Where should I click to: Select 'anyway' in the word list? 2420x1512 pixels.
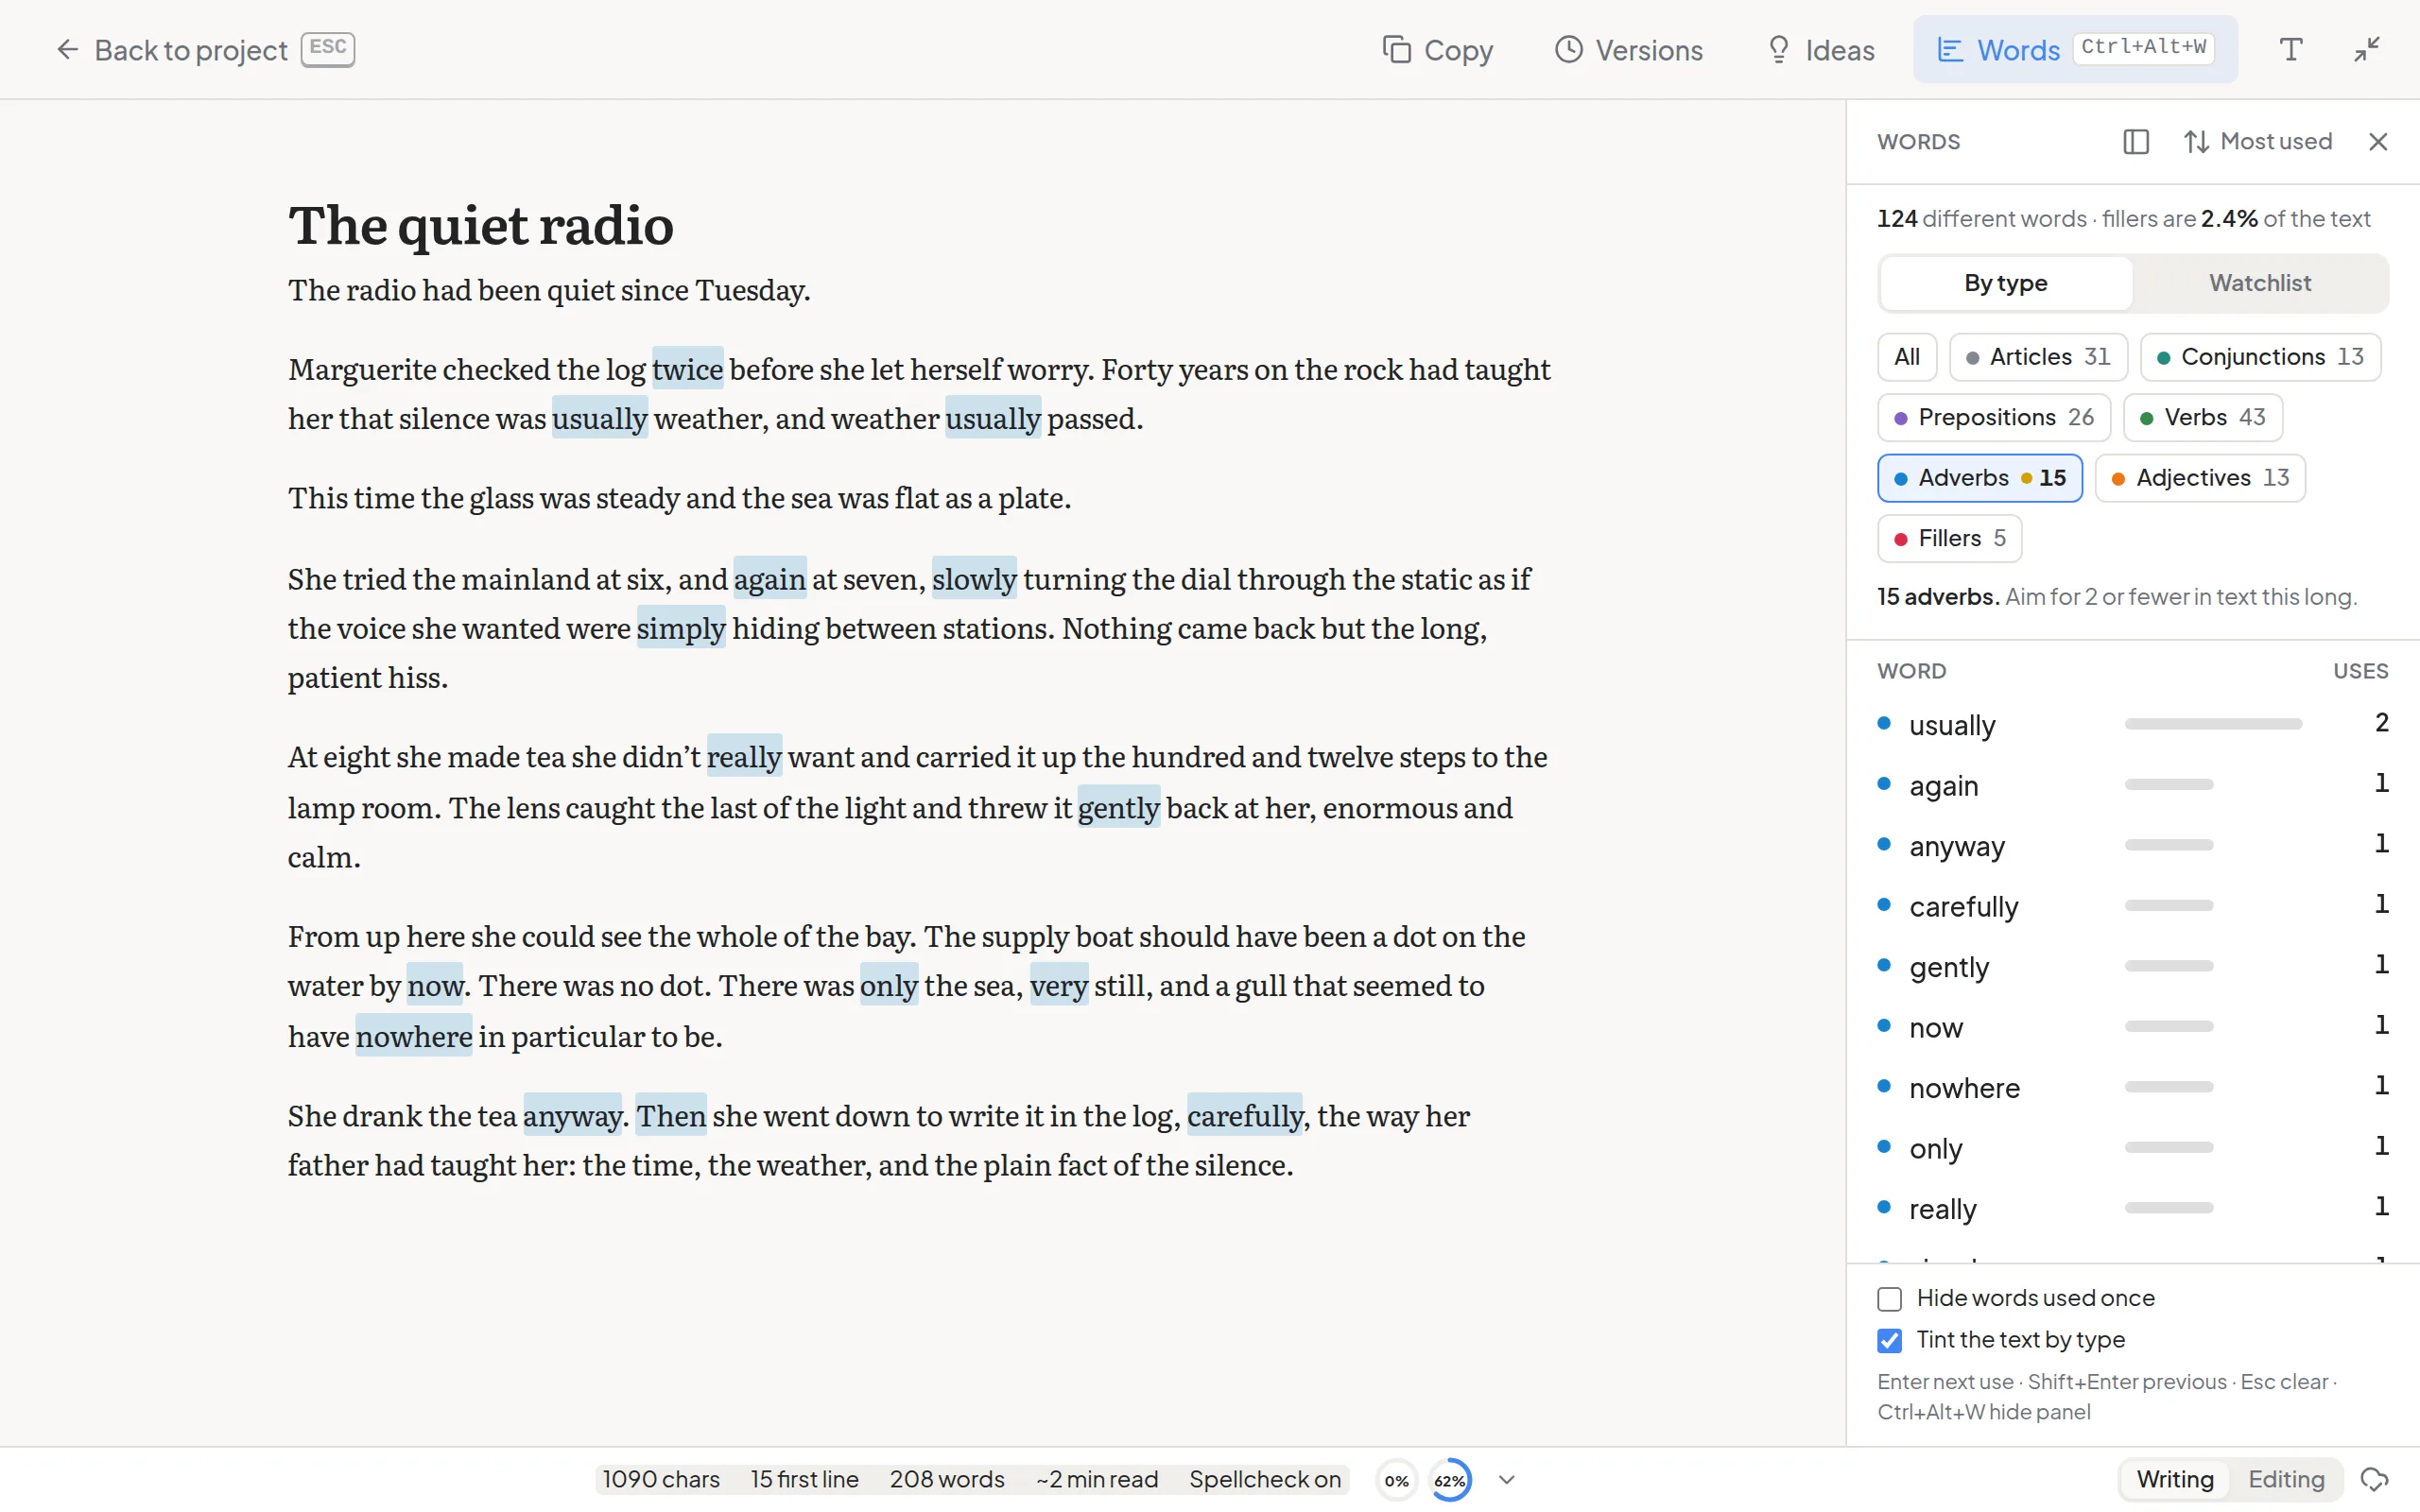[2133, 845]
